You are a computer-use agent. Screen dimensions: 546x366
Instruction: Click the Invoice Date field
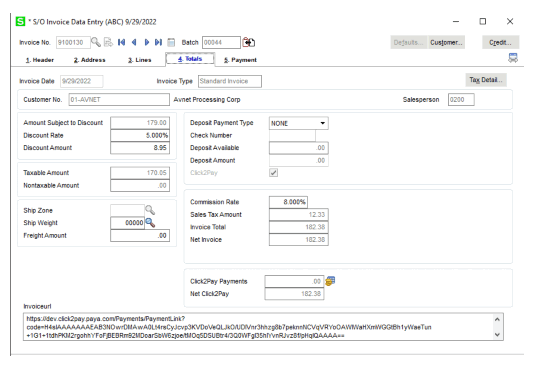pyautogui.click(x=81, y=81)
